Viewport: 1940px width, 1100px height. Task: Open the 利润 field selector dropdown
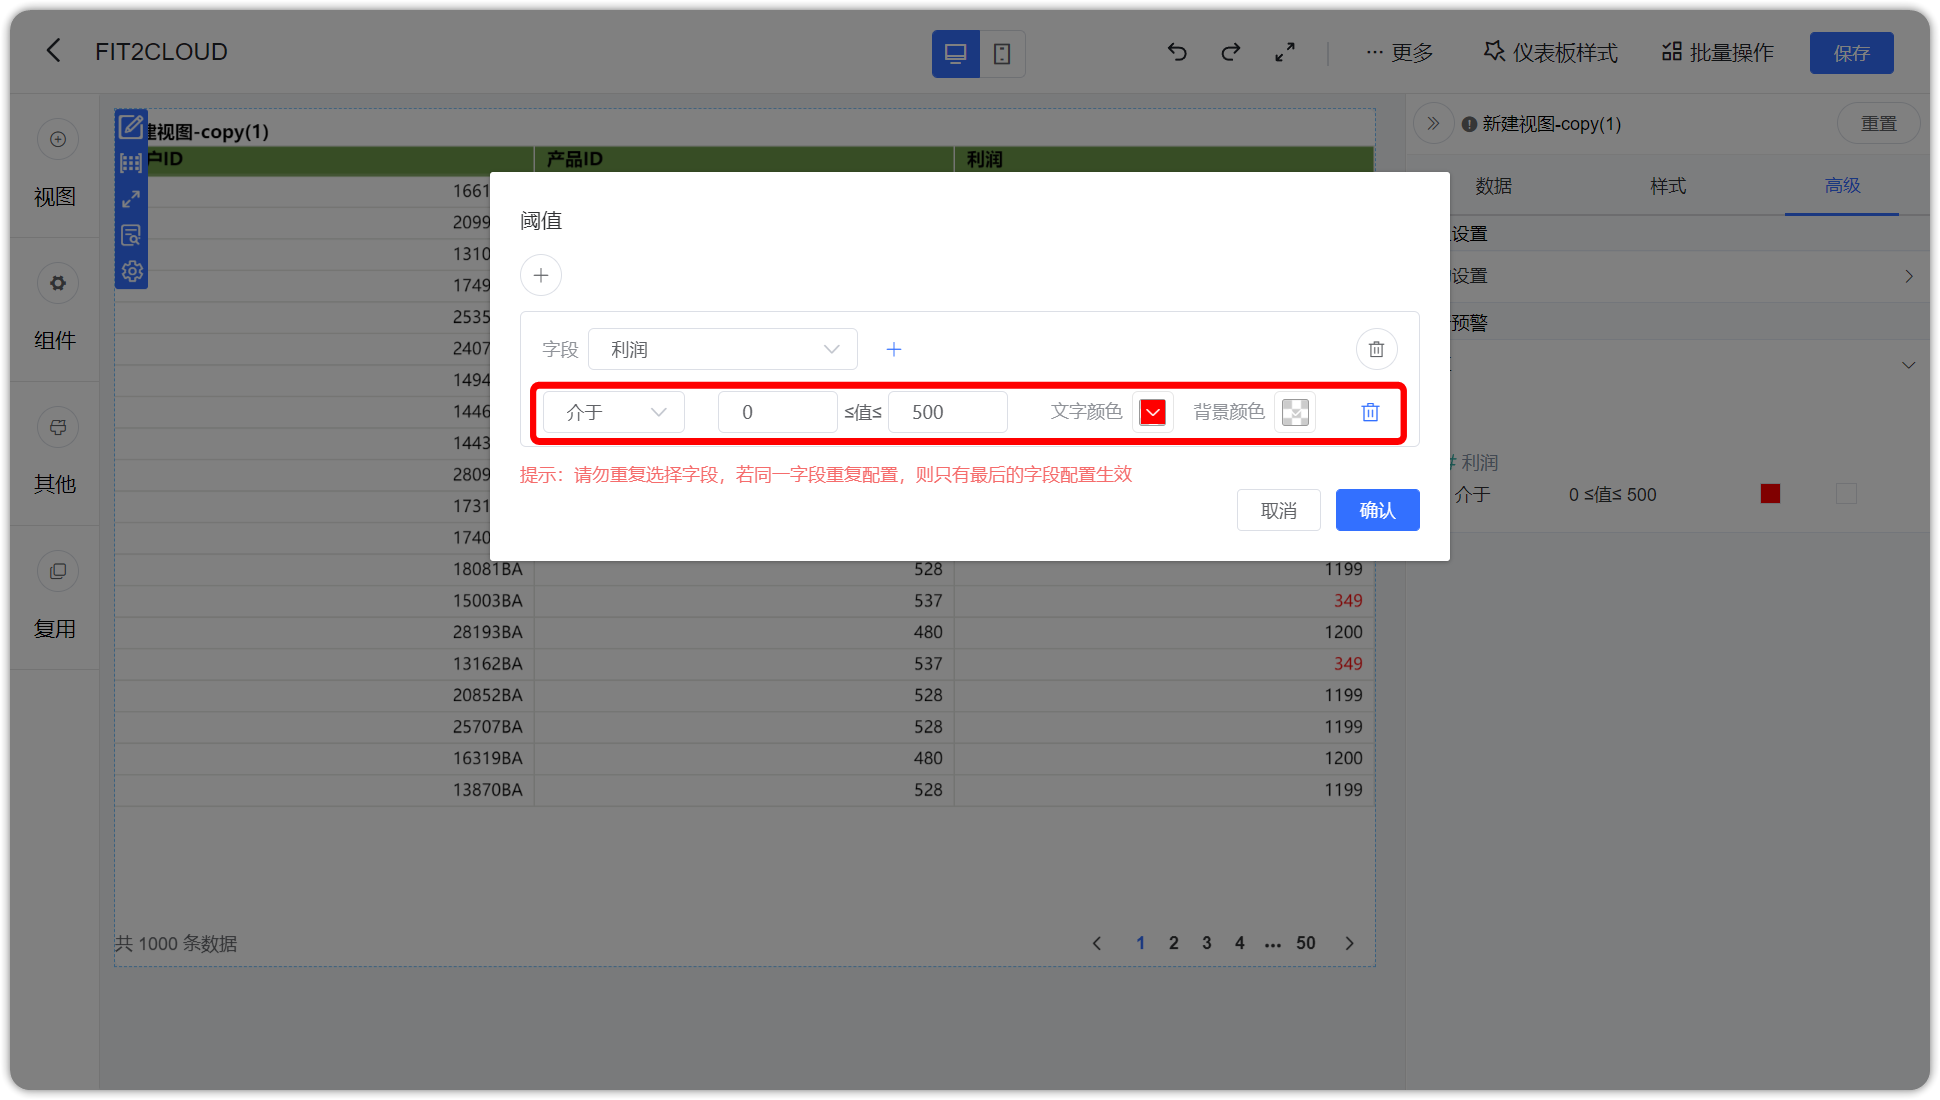pos(722,349)
